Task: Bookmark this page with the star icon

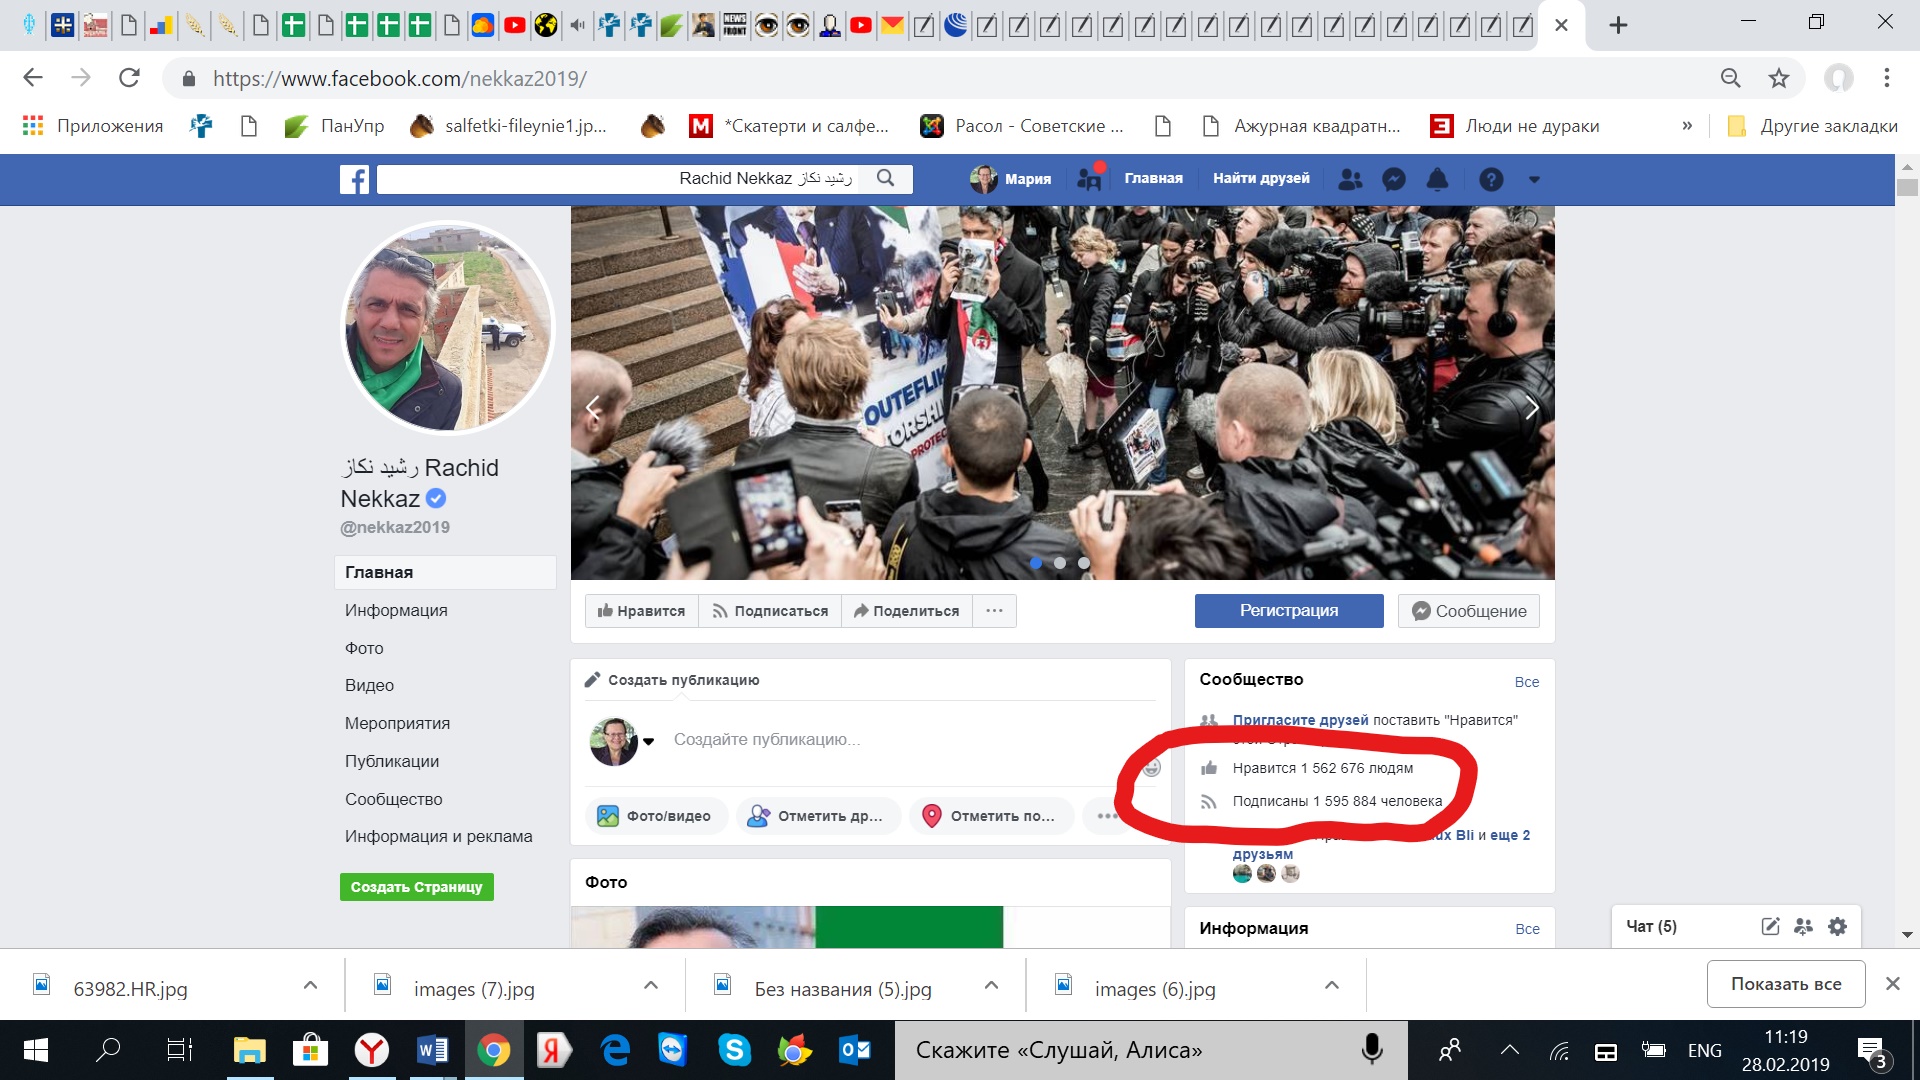Action: pyautogui.click(x=1778, y=78)
